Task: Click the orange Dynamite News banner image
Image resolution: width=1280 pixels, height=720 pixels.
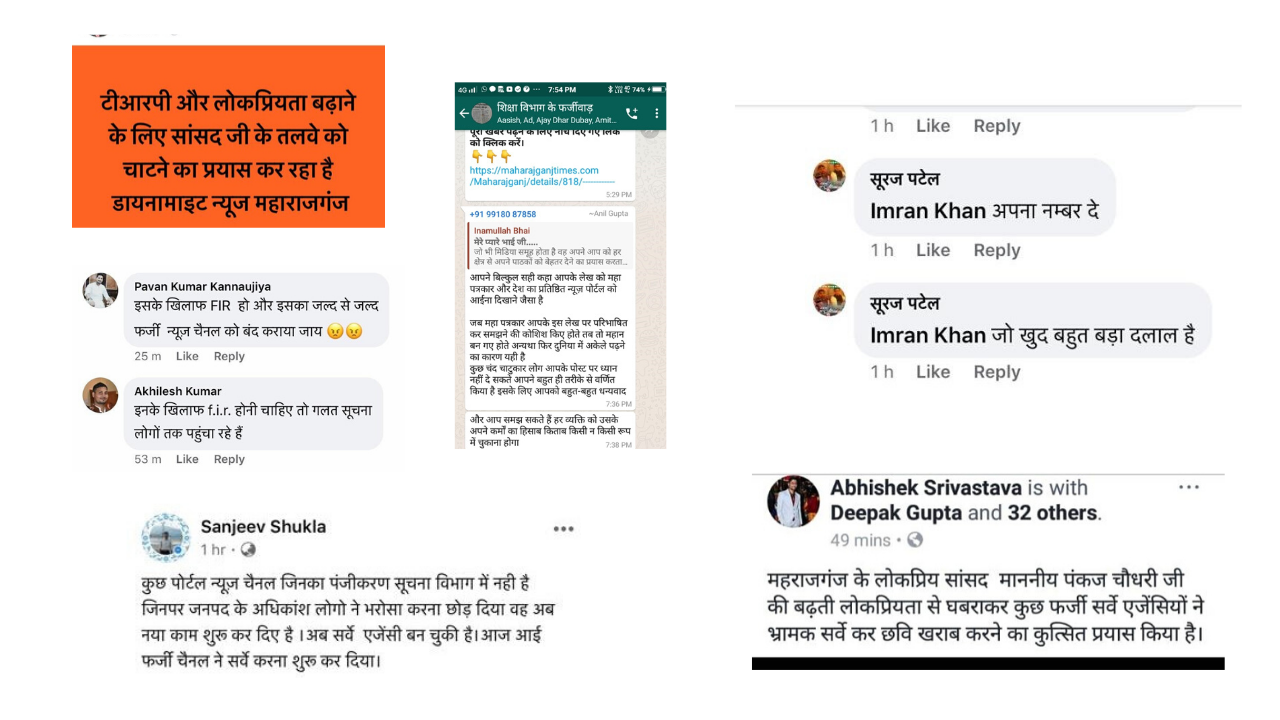Action: pyautogui.click(x=228, y=136)
